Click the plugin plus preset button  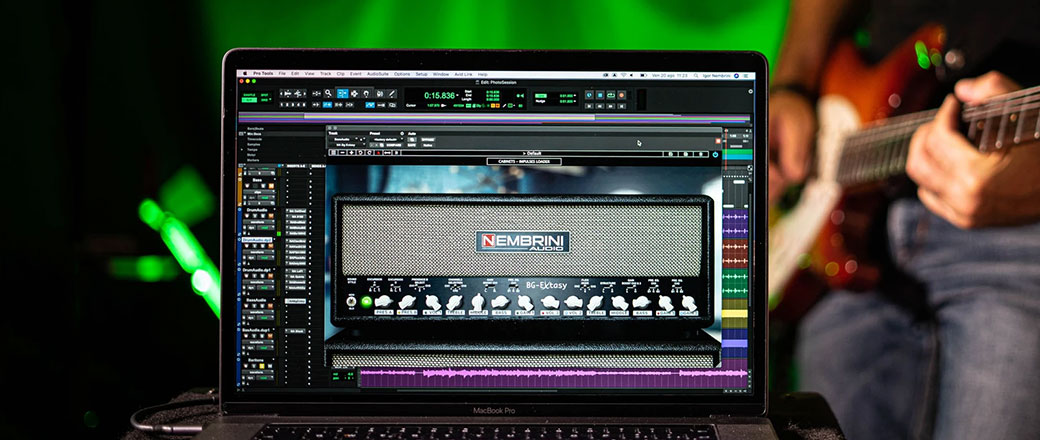click(352, 153)
